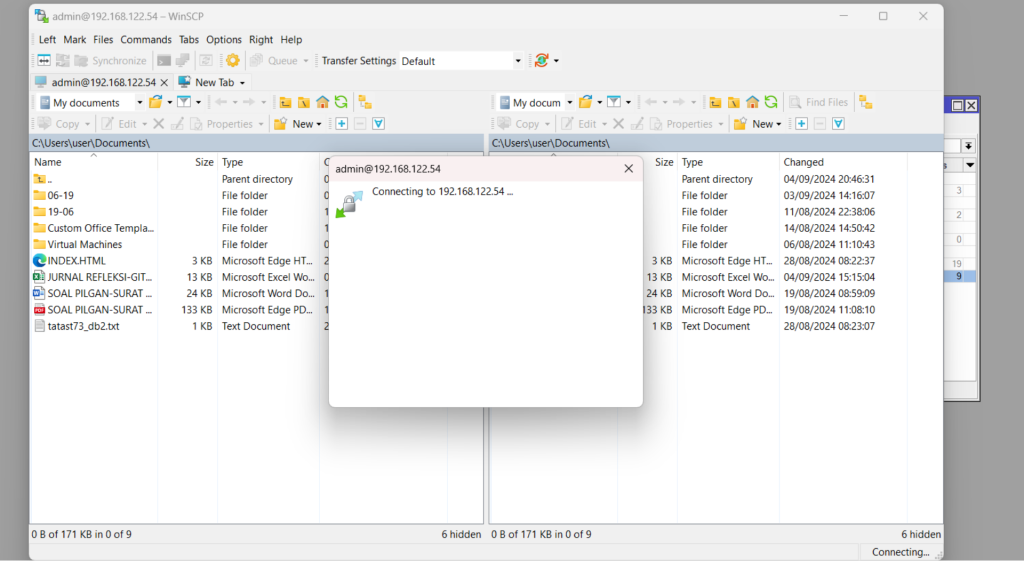
Task: Refresh the left panel file listing
Action: click(341, 102)
